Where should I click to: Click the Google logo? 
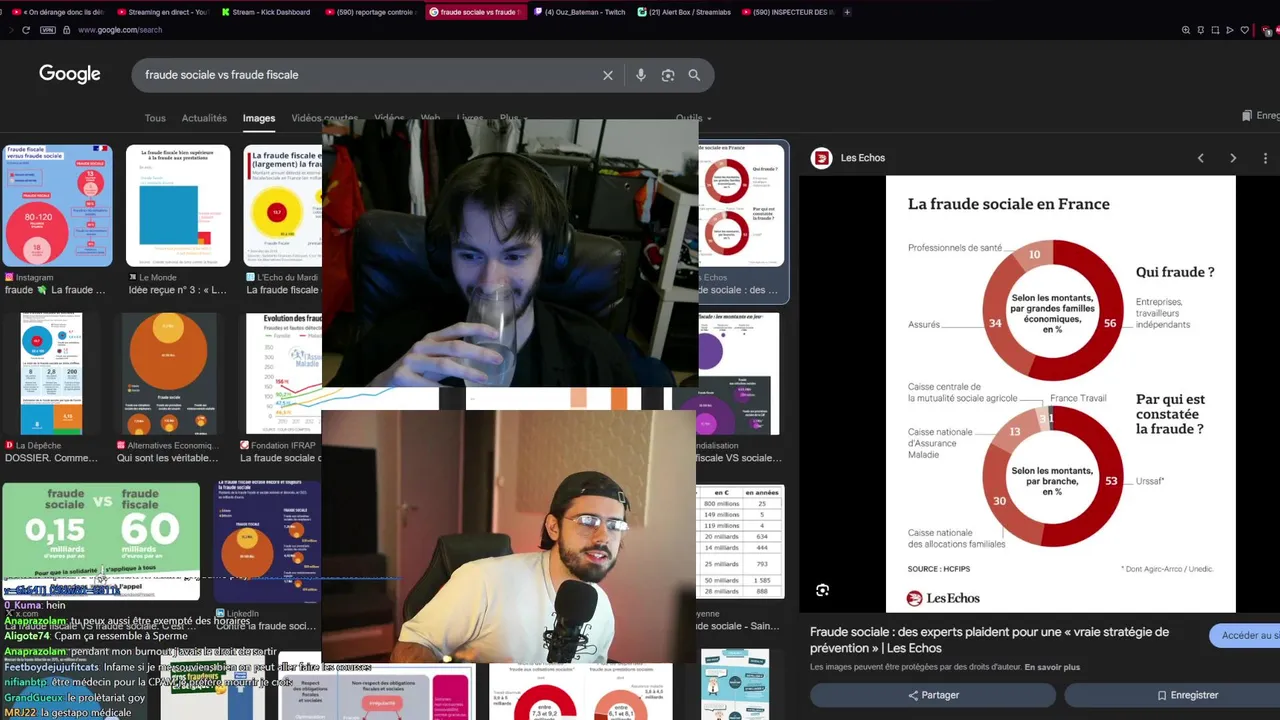pyautogui.click(x=70, y=74)
